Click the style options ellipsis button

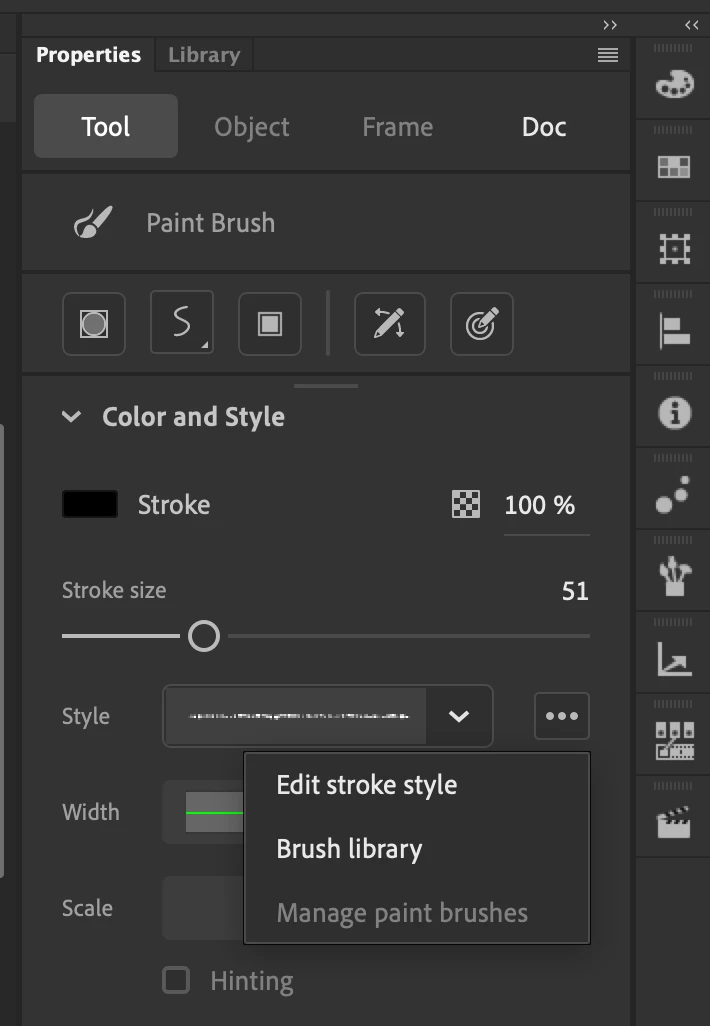pos(562,716)
